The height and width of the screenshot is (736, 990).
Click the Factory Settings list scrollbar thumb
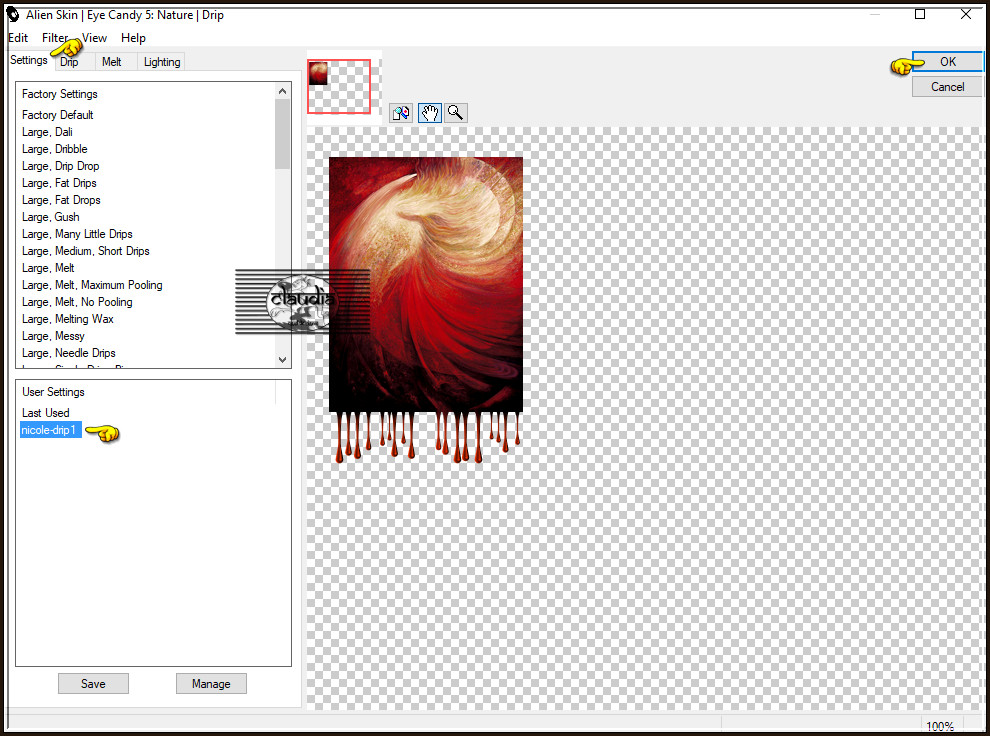pyautogui.click(x=282, y=134)
